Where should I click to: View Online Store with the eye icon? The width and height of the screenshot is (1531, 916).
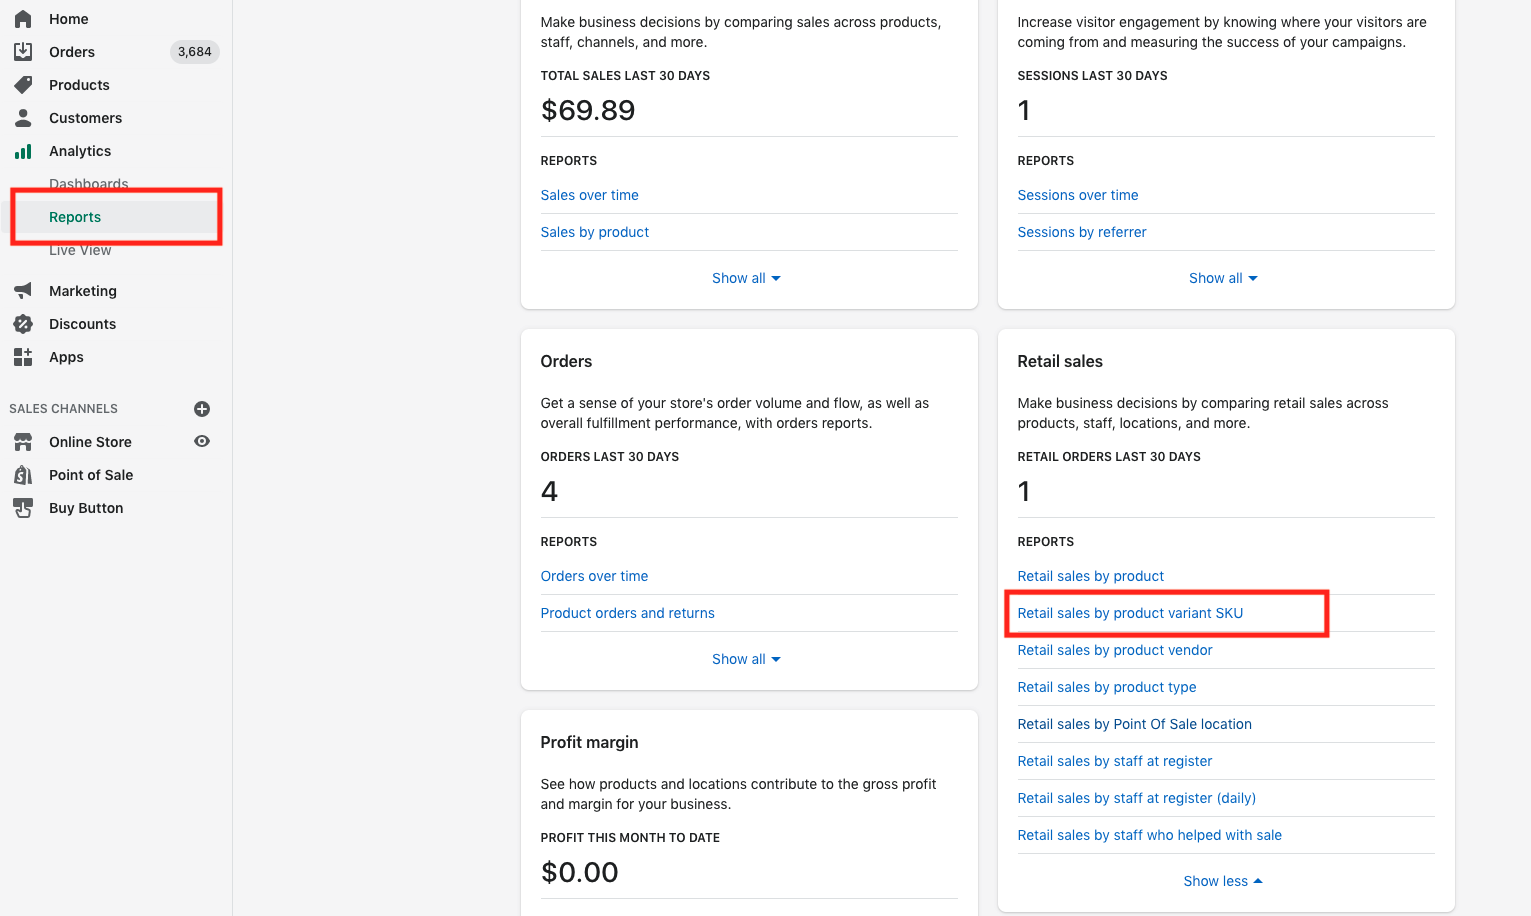pos(202,441)
